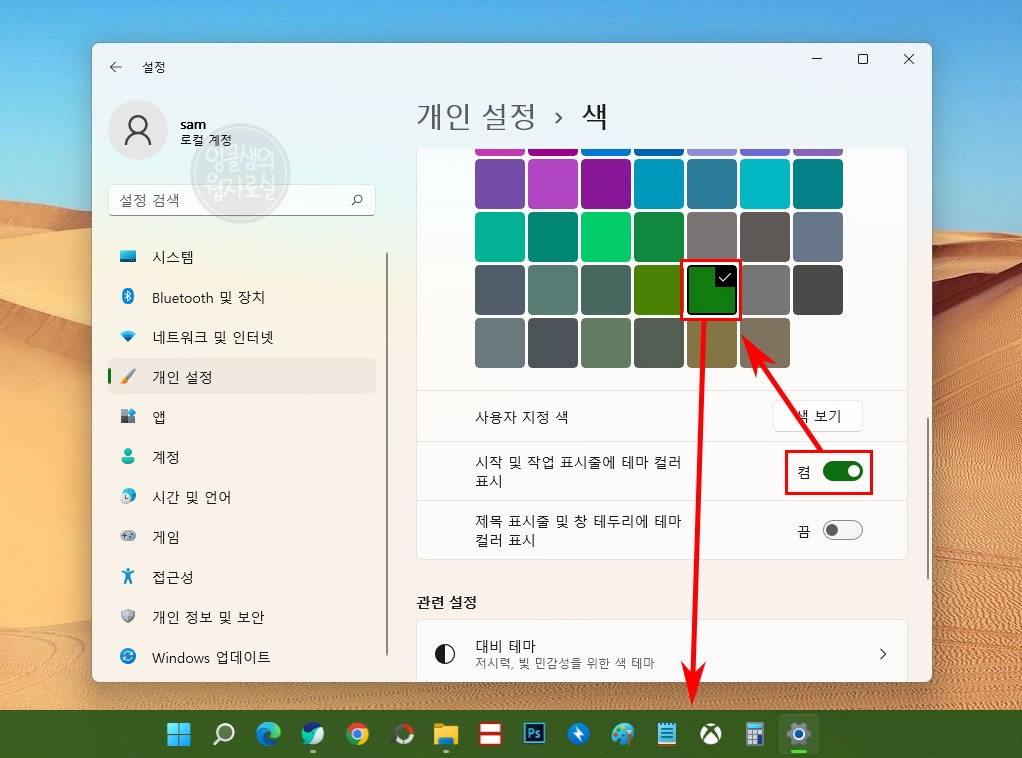
Task: Select 개인 설정 in the sidebar
Action: (242, 377)
